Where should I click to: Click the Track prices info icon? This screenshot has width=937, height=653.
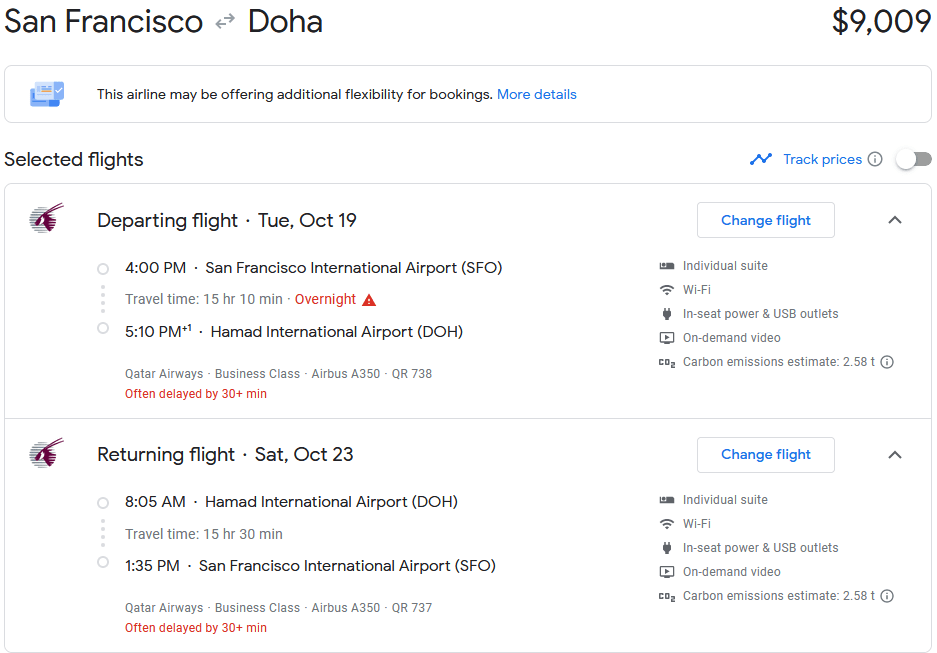coord(874,158)
